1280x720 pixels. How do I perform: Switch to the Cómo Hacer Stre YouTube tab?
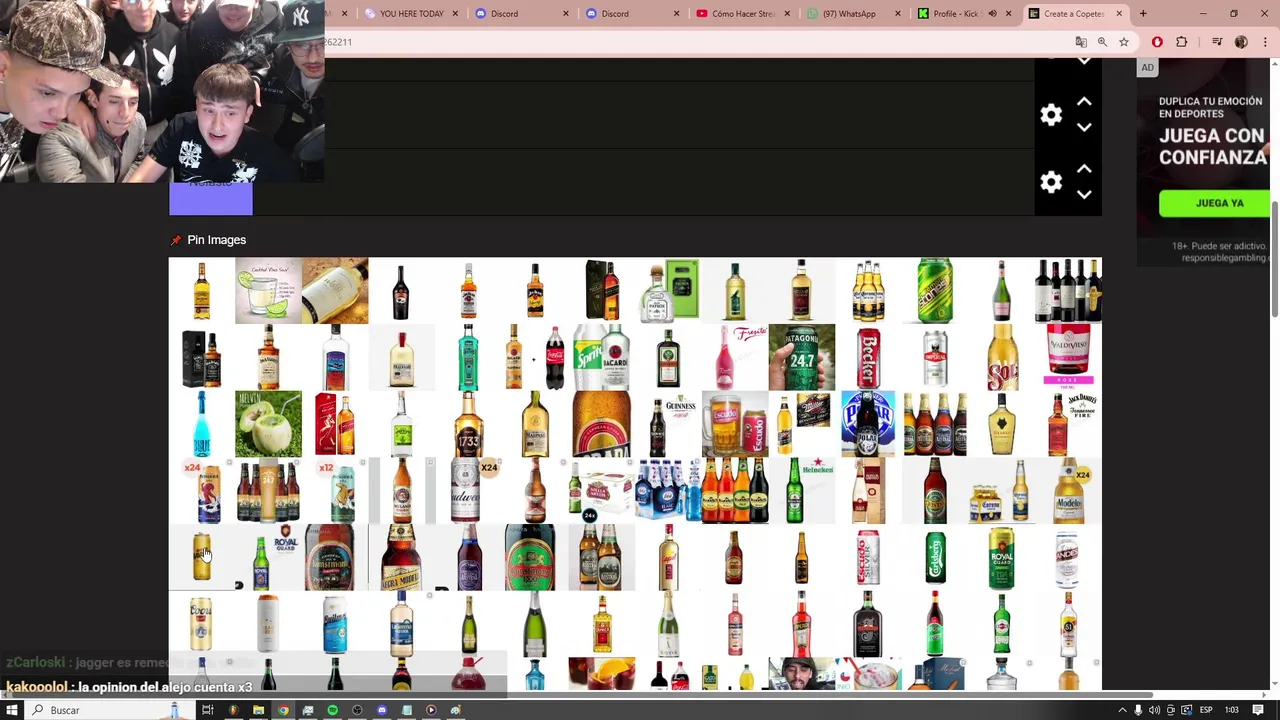(x=742, y=14)
